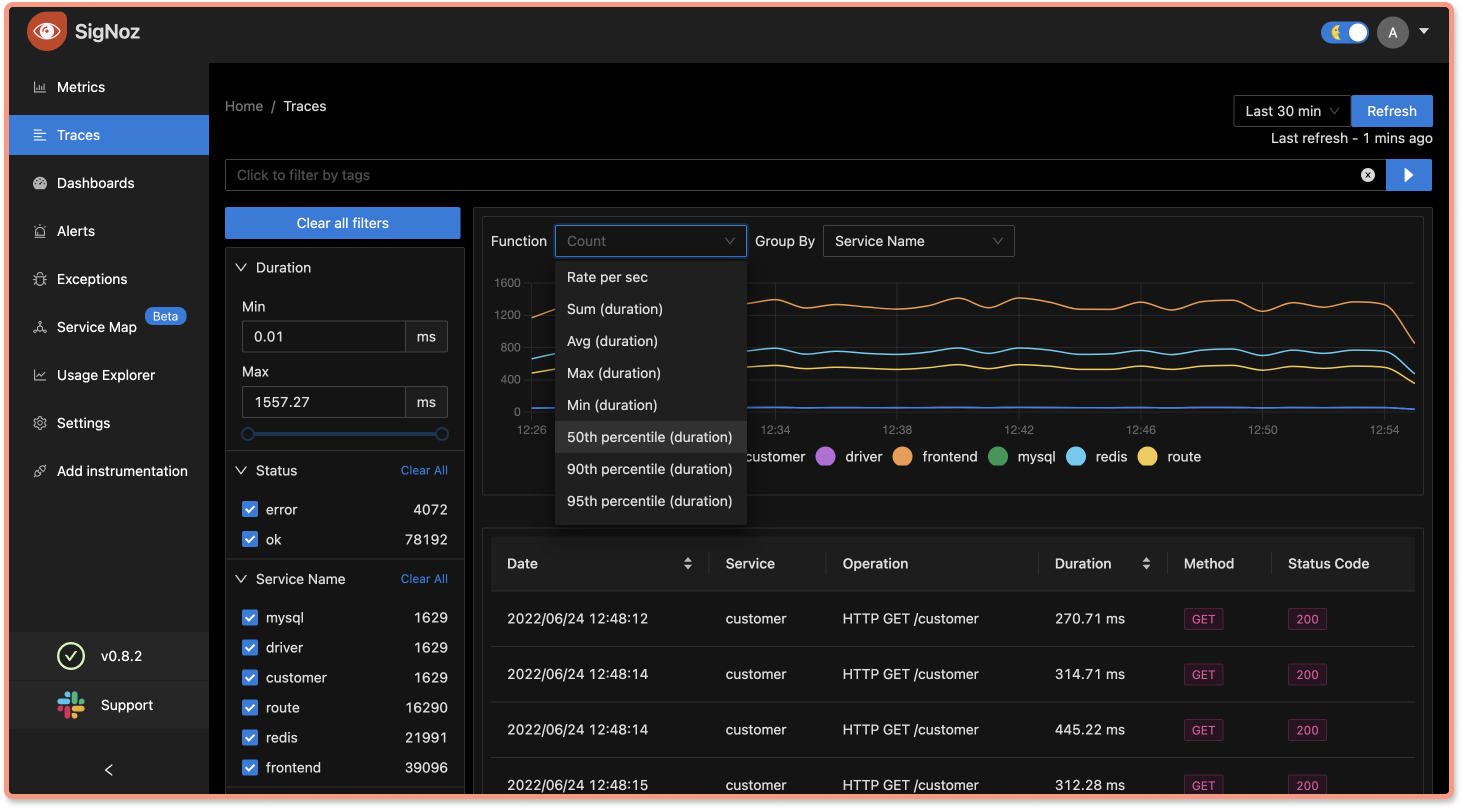Click the Slack Support icon
Image resolution: width=1462 pixels, height=809 pixels.
[x=71, y=705]
